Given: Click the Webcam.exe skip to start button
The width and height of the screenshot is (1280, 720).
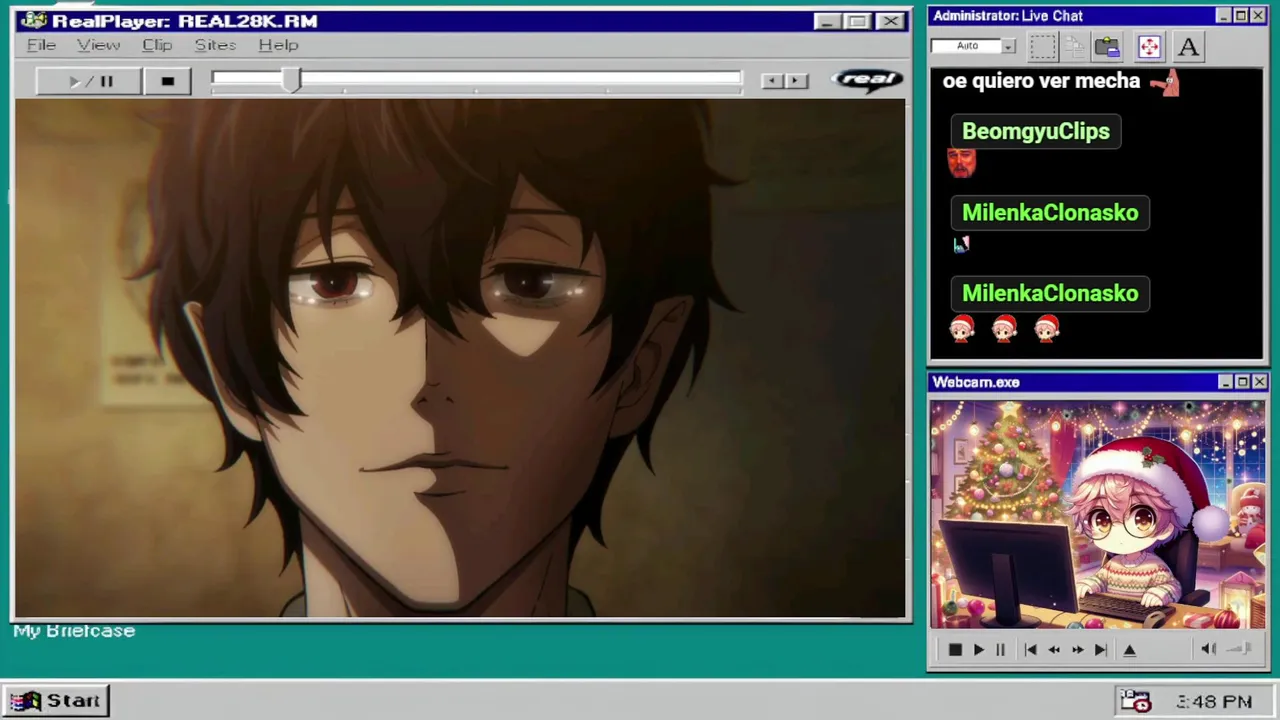Looking at the screenshot, I should tap(1030, 650).
